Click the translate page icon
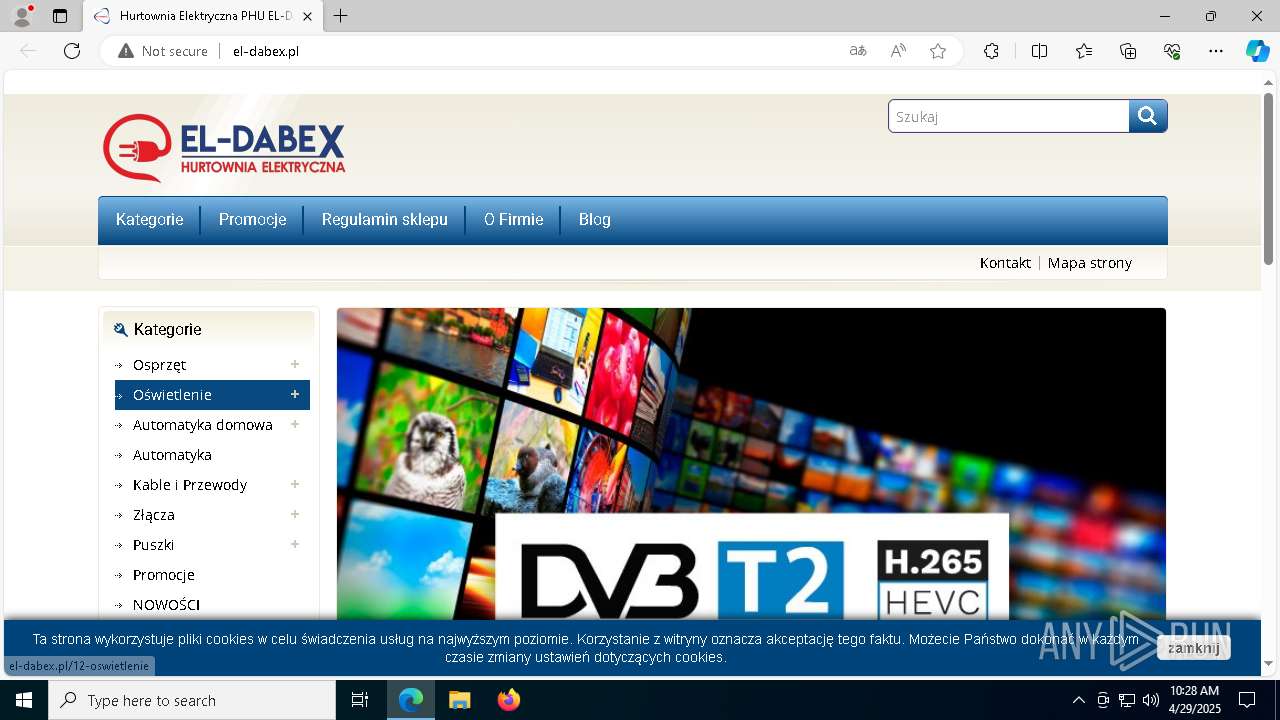The height and width of the screenshot is (720, 1280). click(858, 51)
